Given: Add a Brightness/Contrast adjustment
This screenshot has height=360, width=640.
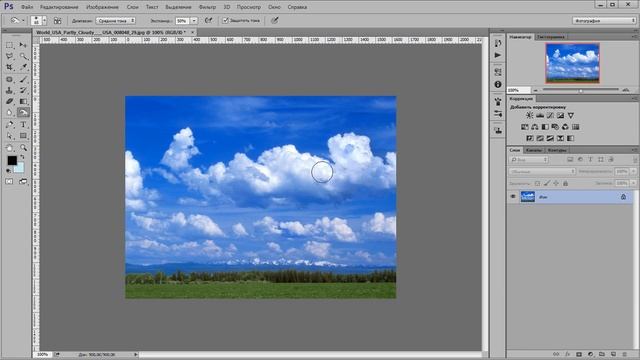Looking at the screenshot, I should pyautogui.click(x=529, y=116).
